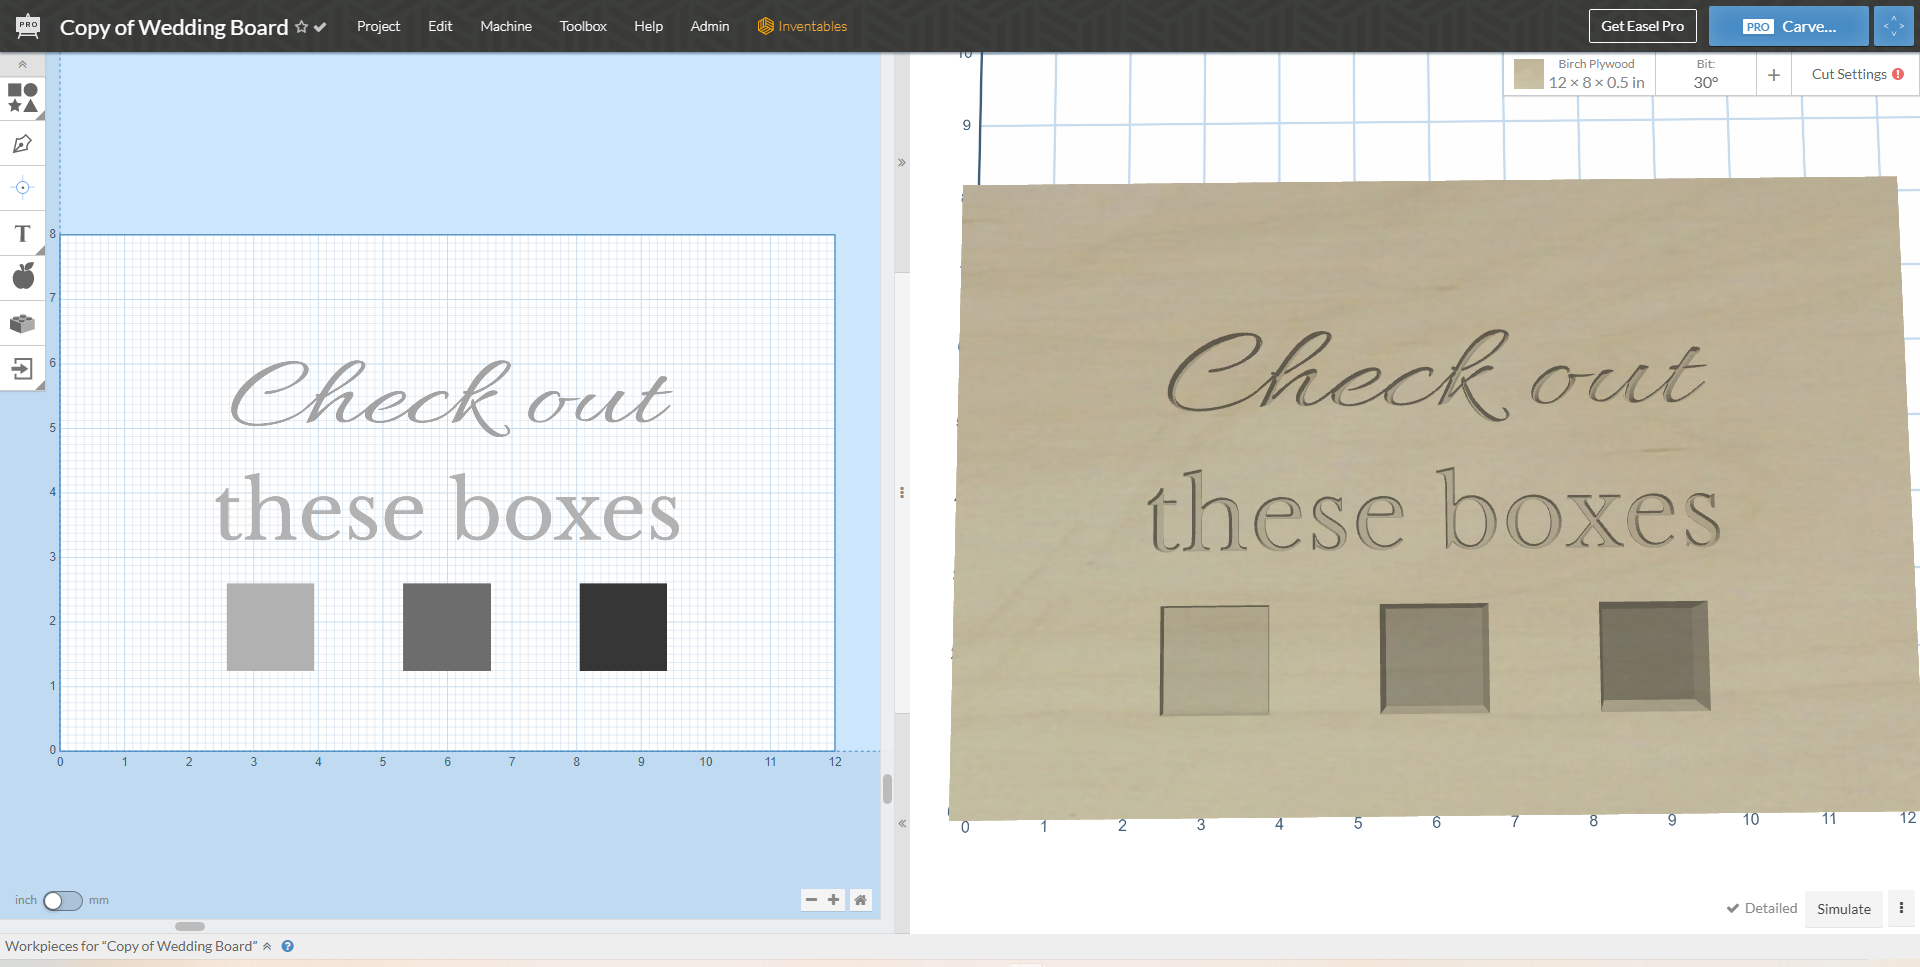Reset canvas view with home icon
Viewport: 1920px width, 967px height.
[x=860, y=900]
